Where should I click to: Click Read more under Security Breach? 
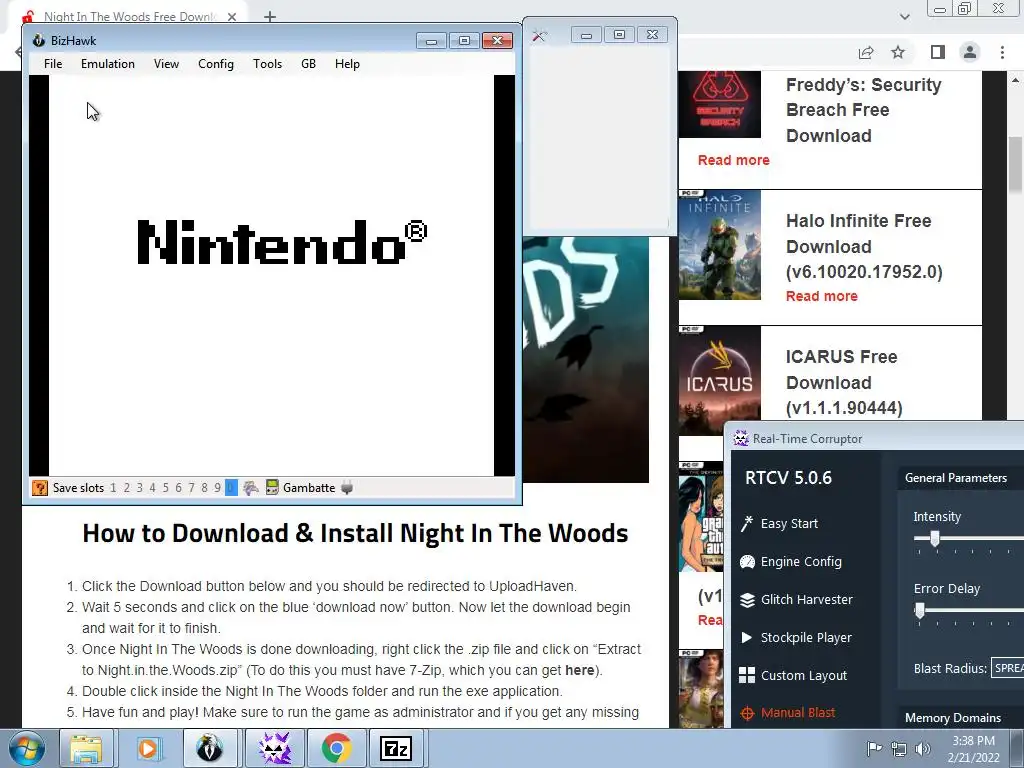(x=733, y=160)
